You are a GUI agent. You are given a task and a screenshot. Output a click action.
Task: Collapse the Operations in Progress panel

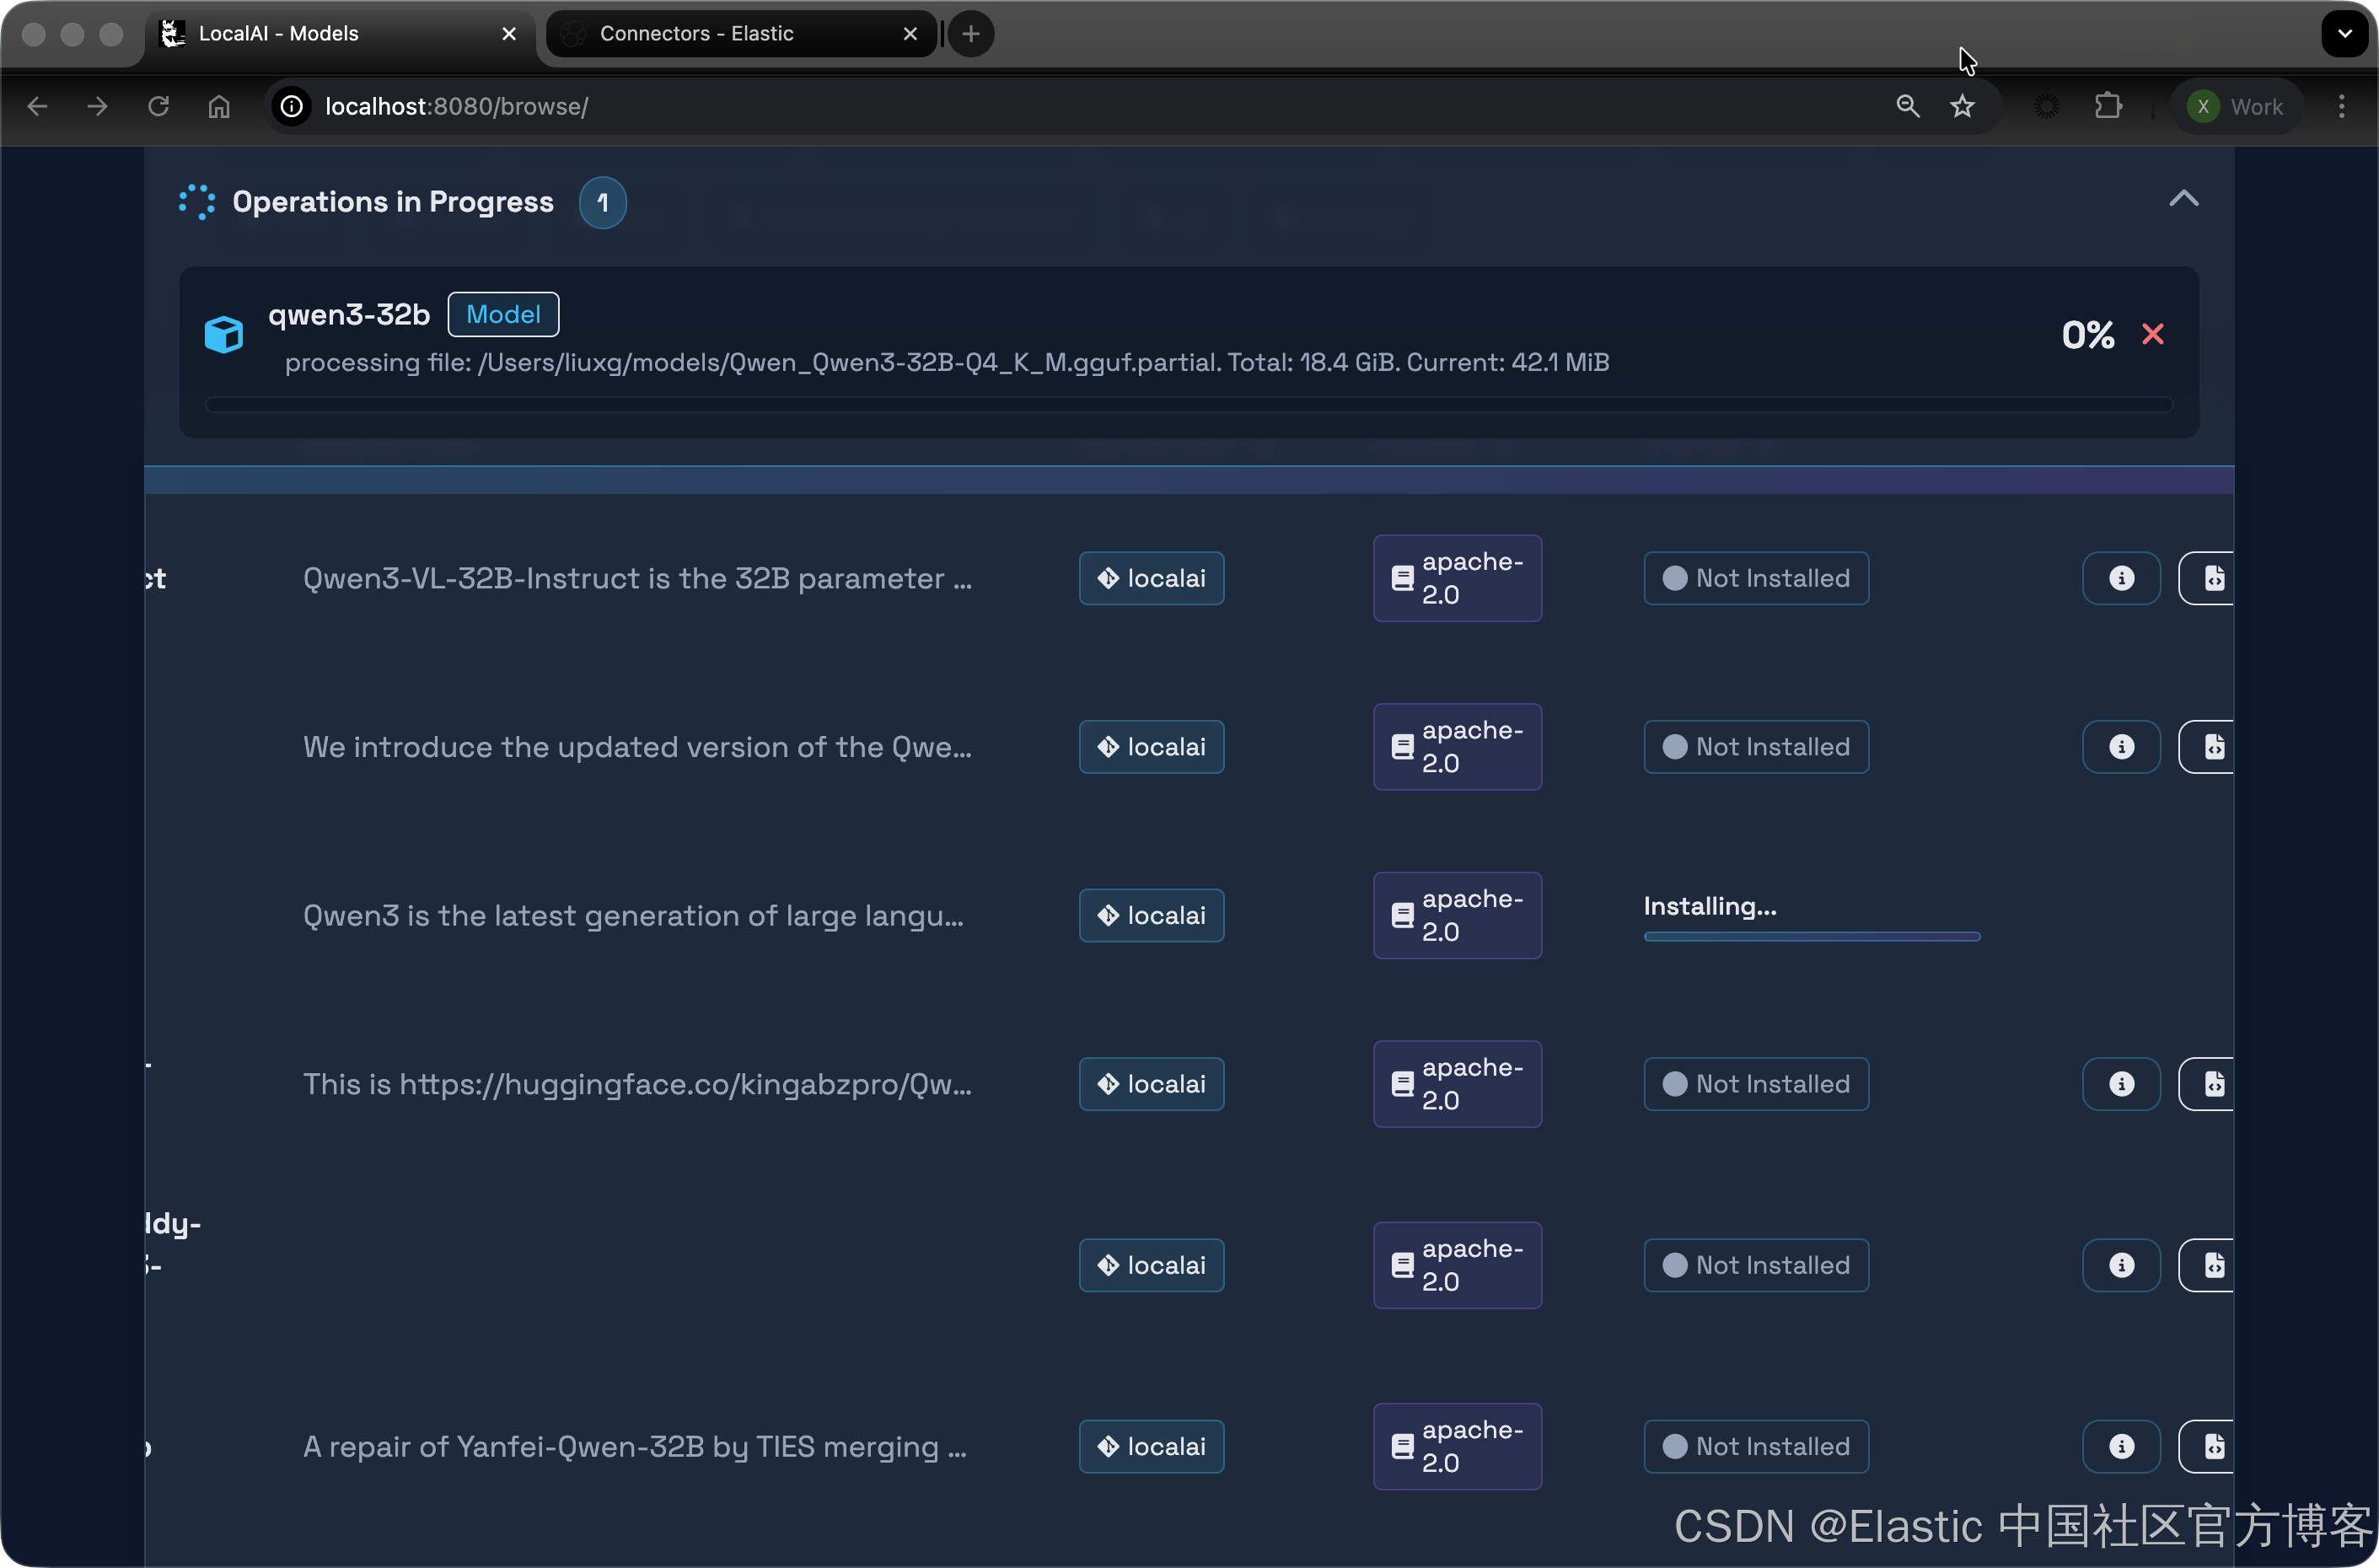[x=2183, y=199]
